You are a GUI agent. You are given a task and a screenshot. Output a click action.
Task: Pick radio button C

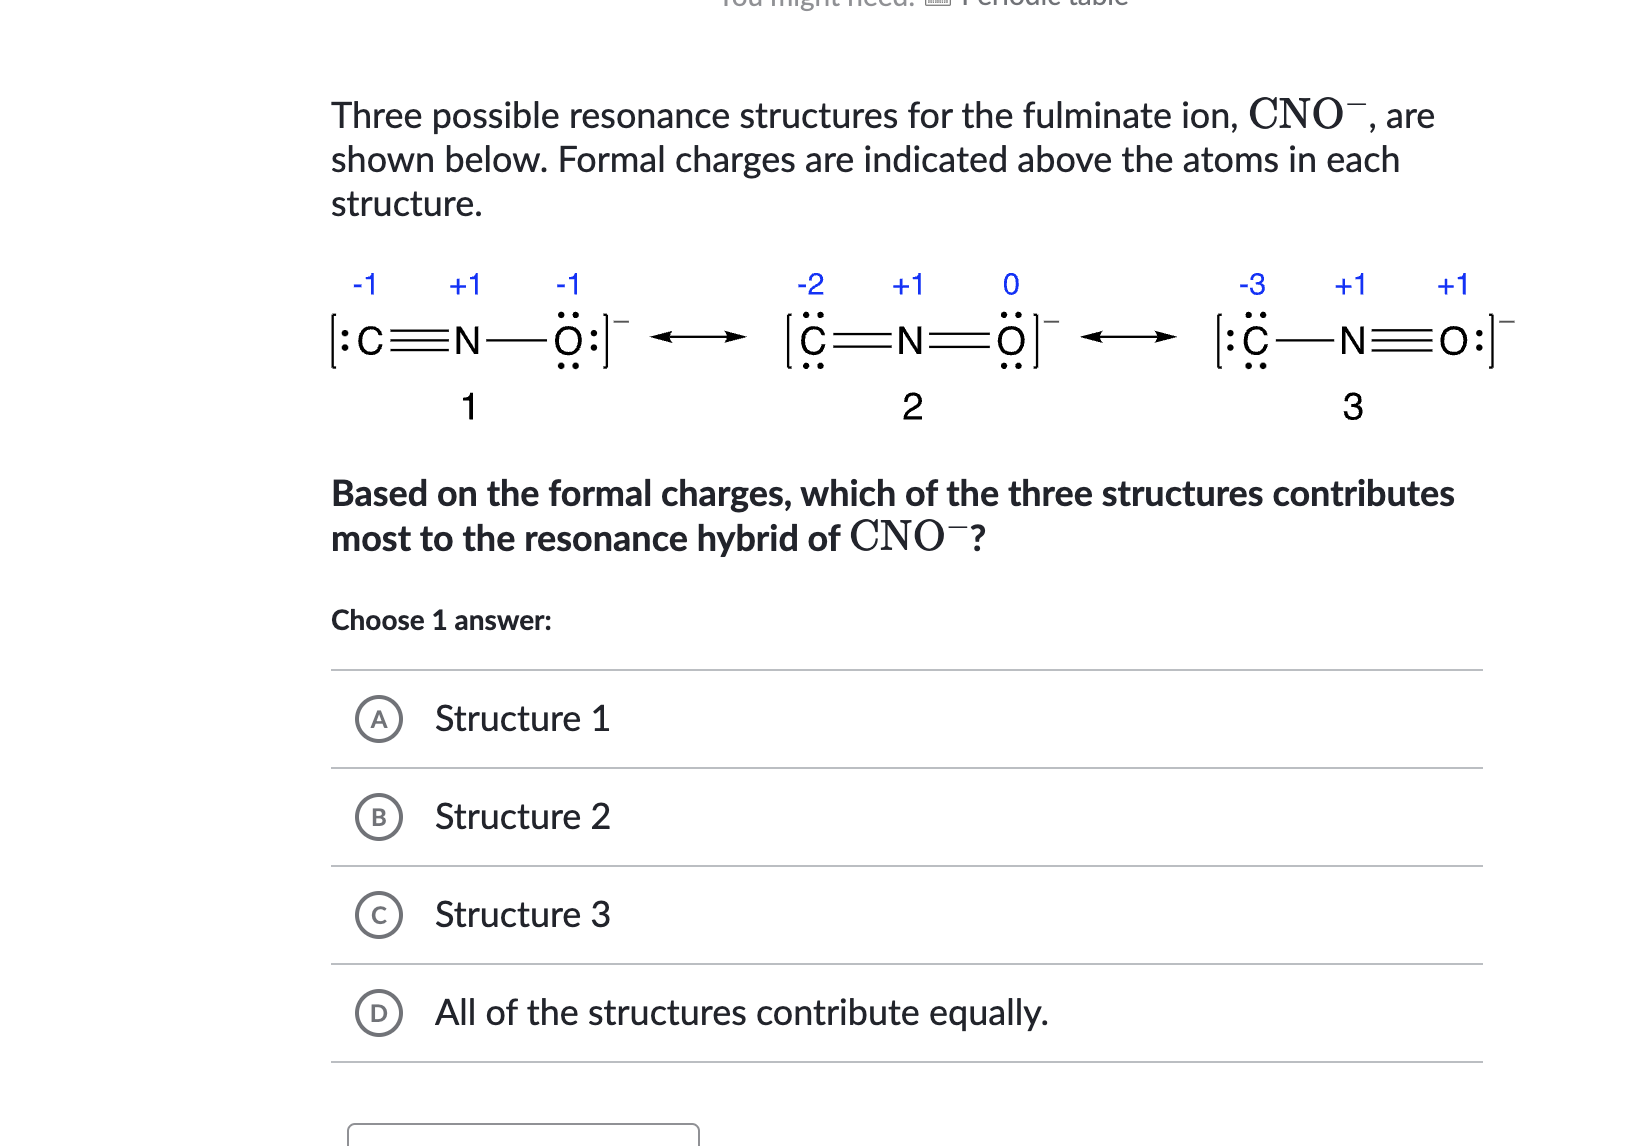379,915
